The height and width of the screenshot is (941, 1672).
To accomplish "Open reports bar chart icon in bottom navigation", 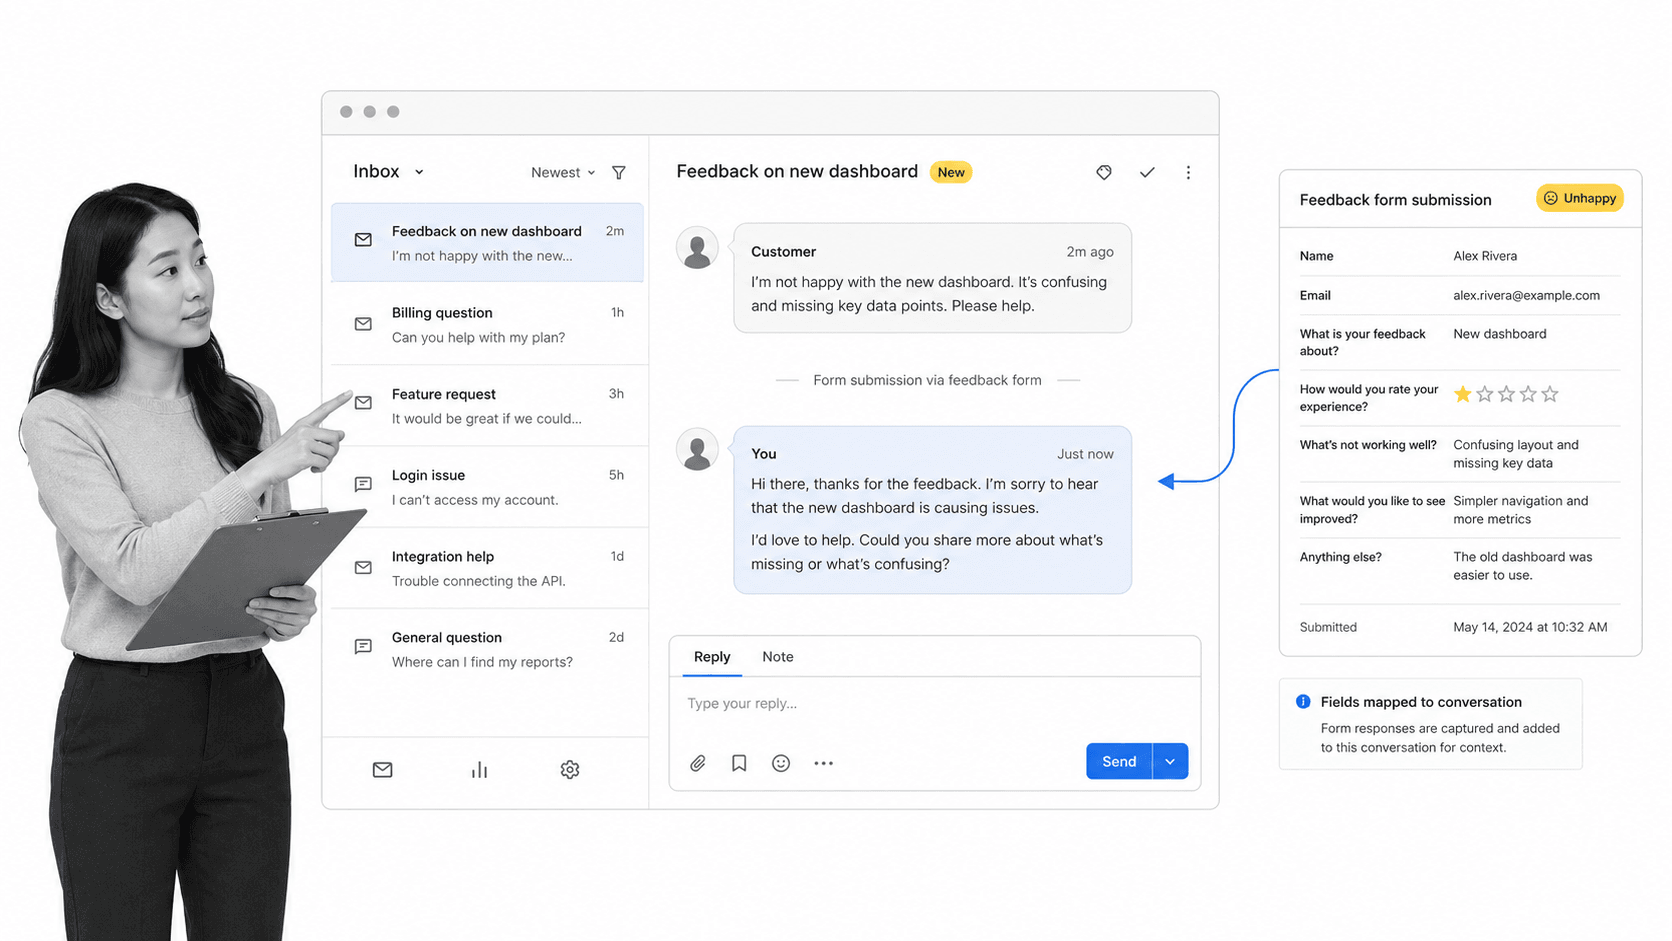I will (x=480, y=770).
